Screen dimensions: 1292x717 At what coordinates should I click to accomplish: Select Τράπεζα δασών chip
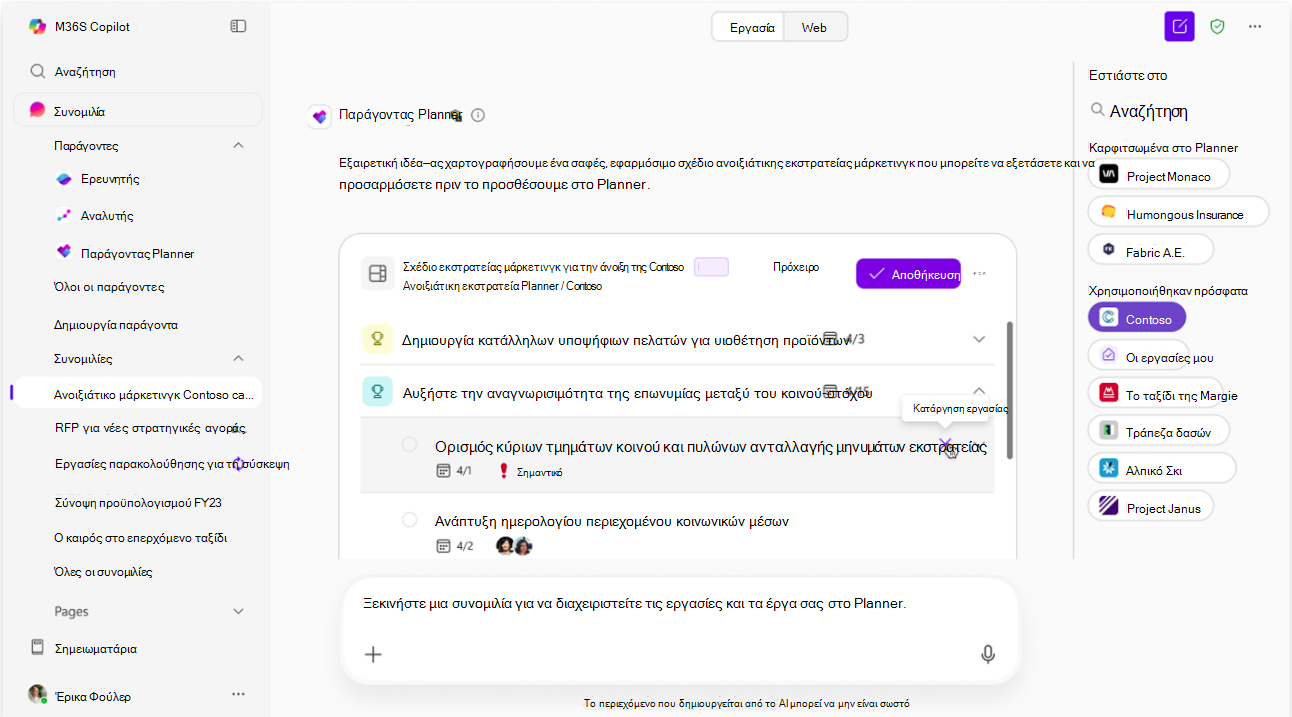[x=1159, y=431]
